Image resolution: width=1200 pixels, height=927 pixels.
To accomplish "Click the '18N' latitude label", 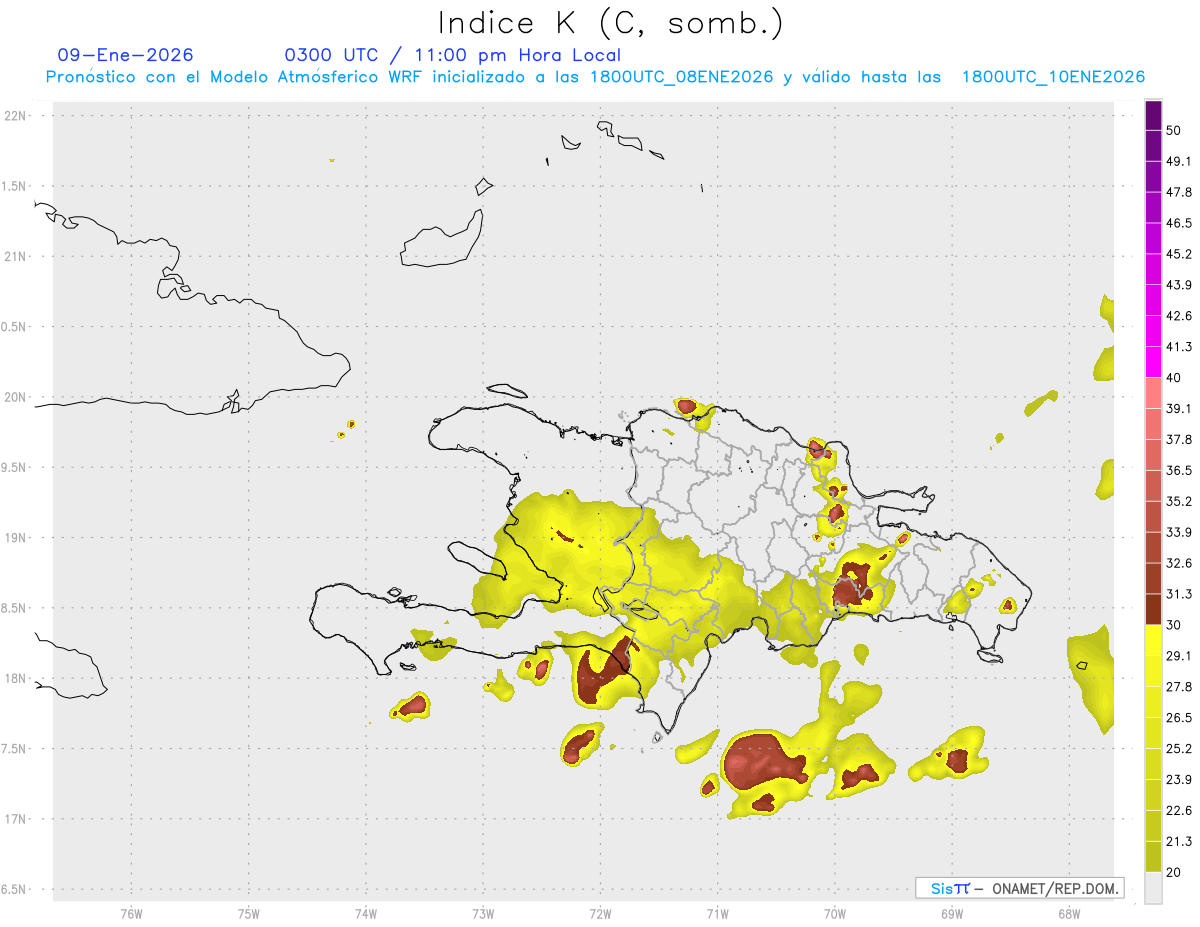I will 15,678.
